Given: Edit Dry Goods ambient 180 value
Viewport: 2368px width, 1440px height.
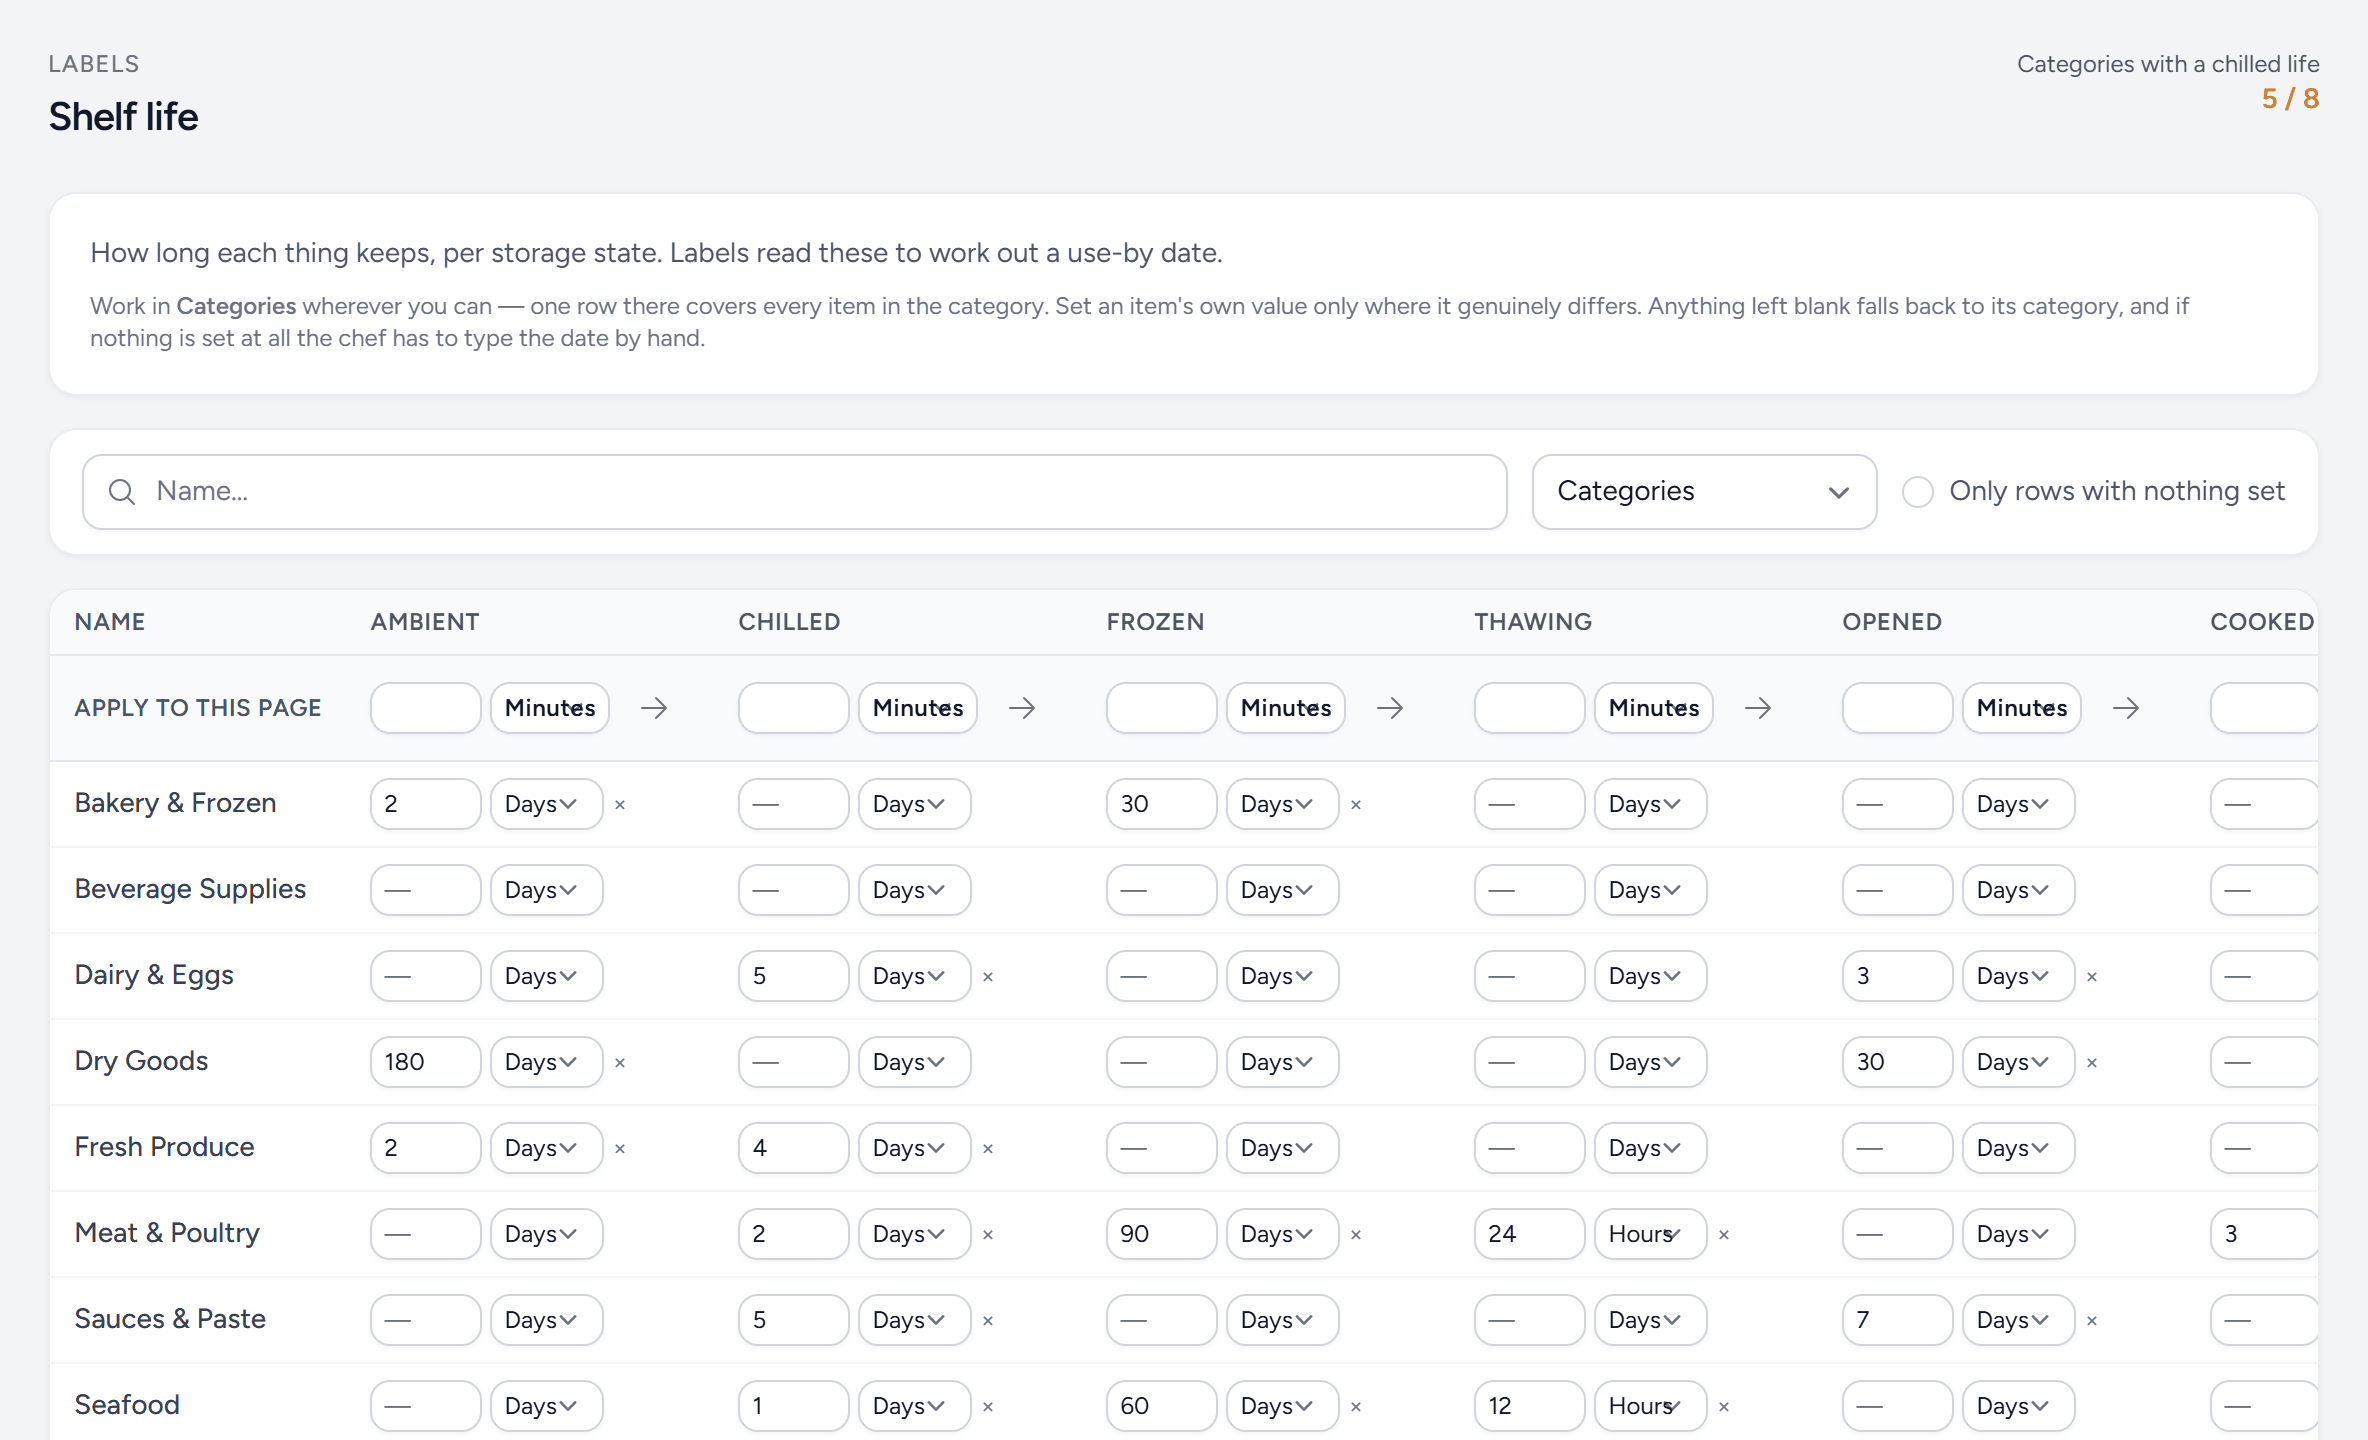Looking at the screenshot, I should pyautogui.click(x=426, y=1062).
